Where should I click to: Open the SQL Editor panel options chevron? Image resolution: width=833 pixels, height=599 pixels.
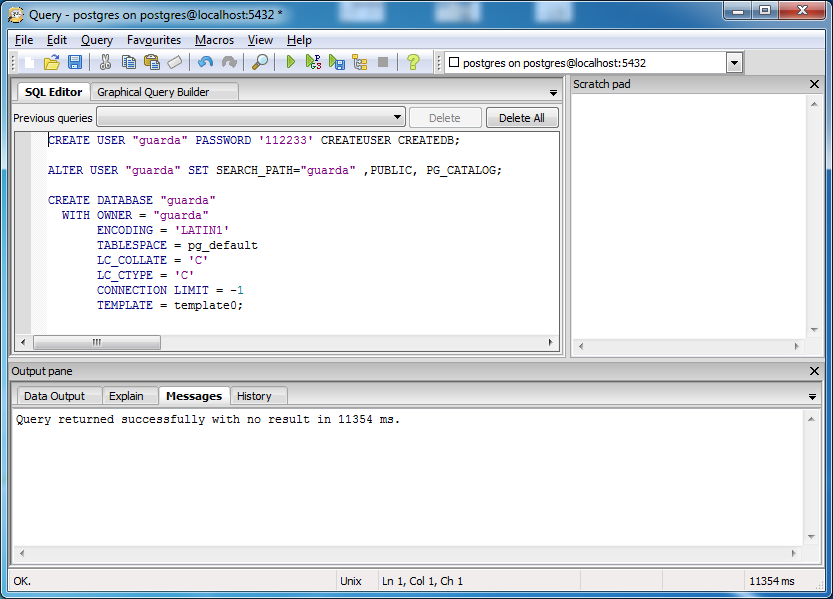click(x=552, y=91)
